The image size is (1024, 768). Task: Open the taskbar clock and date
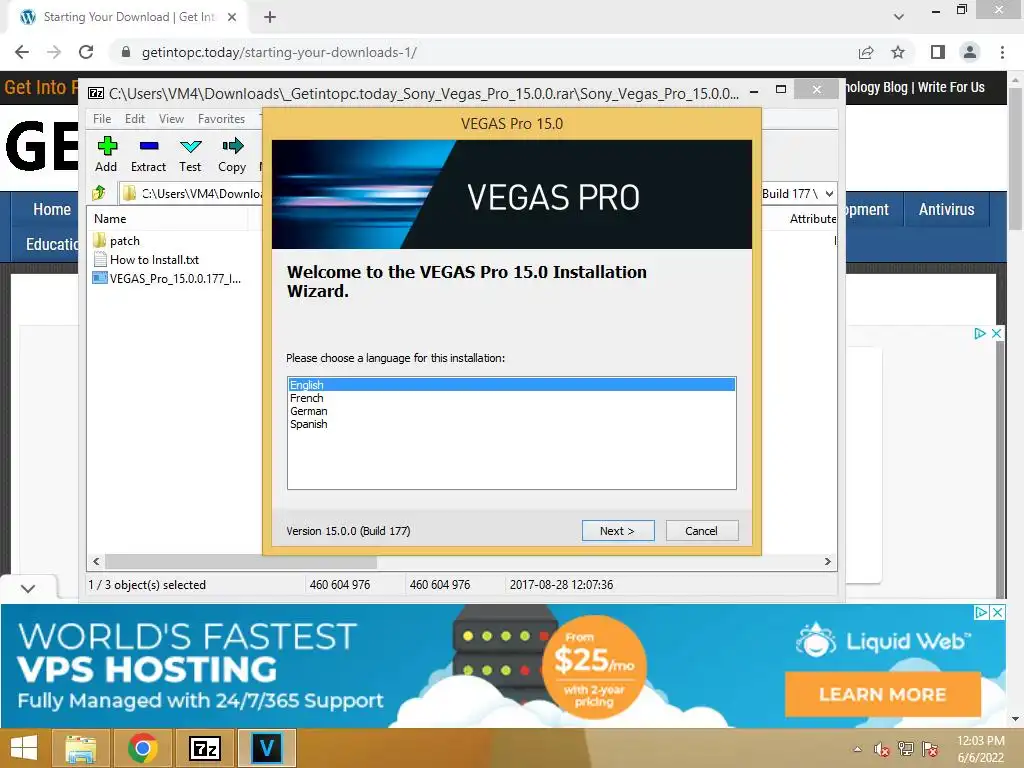click(980, 749)
